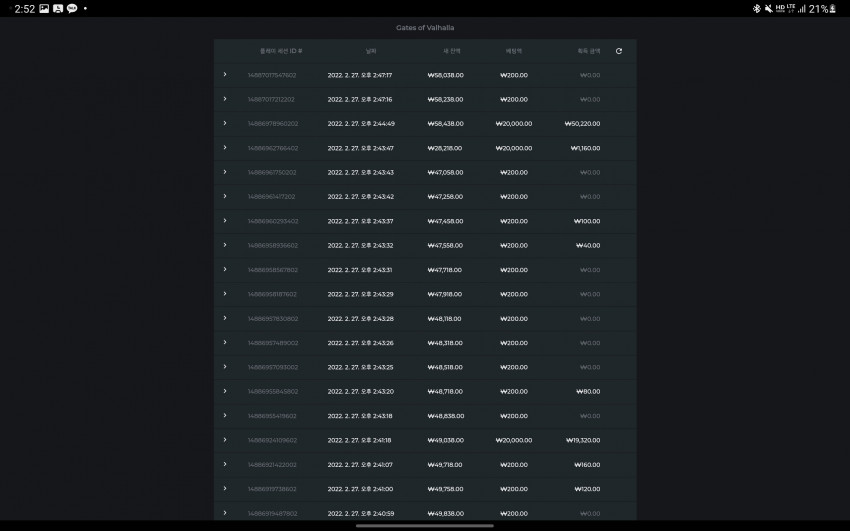Expand the 2:41:18 session row
Viewport: 850px width, 531px height.
click(225, 440)
